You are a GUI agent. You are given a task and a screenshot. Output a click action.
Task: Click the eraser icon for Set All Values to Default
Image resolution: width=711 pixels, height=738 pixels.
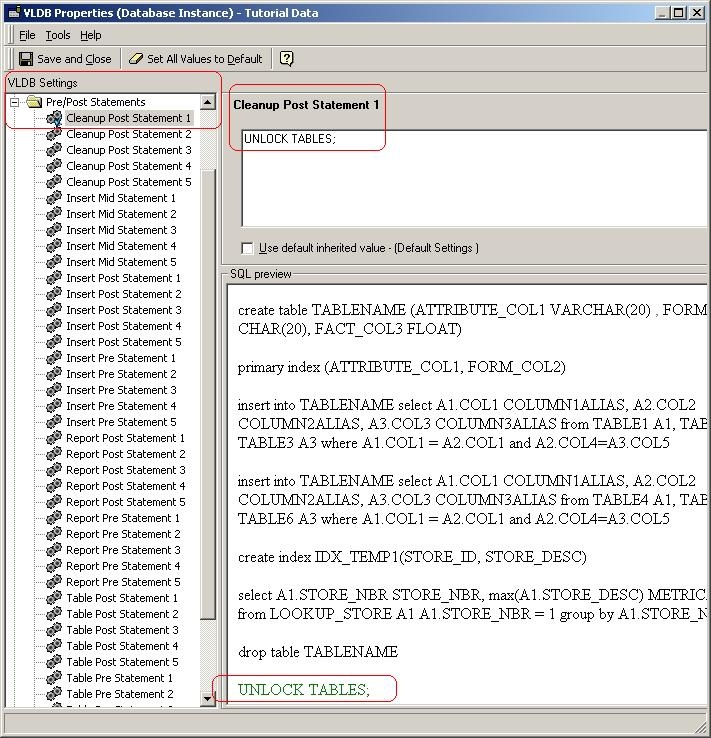click(136, 59)
